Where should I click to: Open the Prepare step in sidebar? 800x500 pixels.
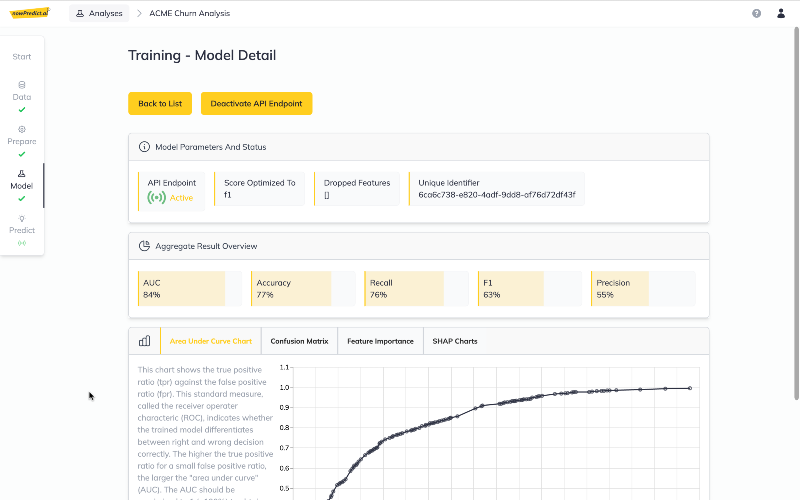tap(21, 141)
